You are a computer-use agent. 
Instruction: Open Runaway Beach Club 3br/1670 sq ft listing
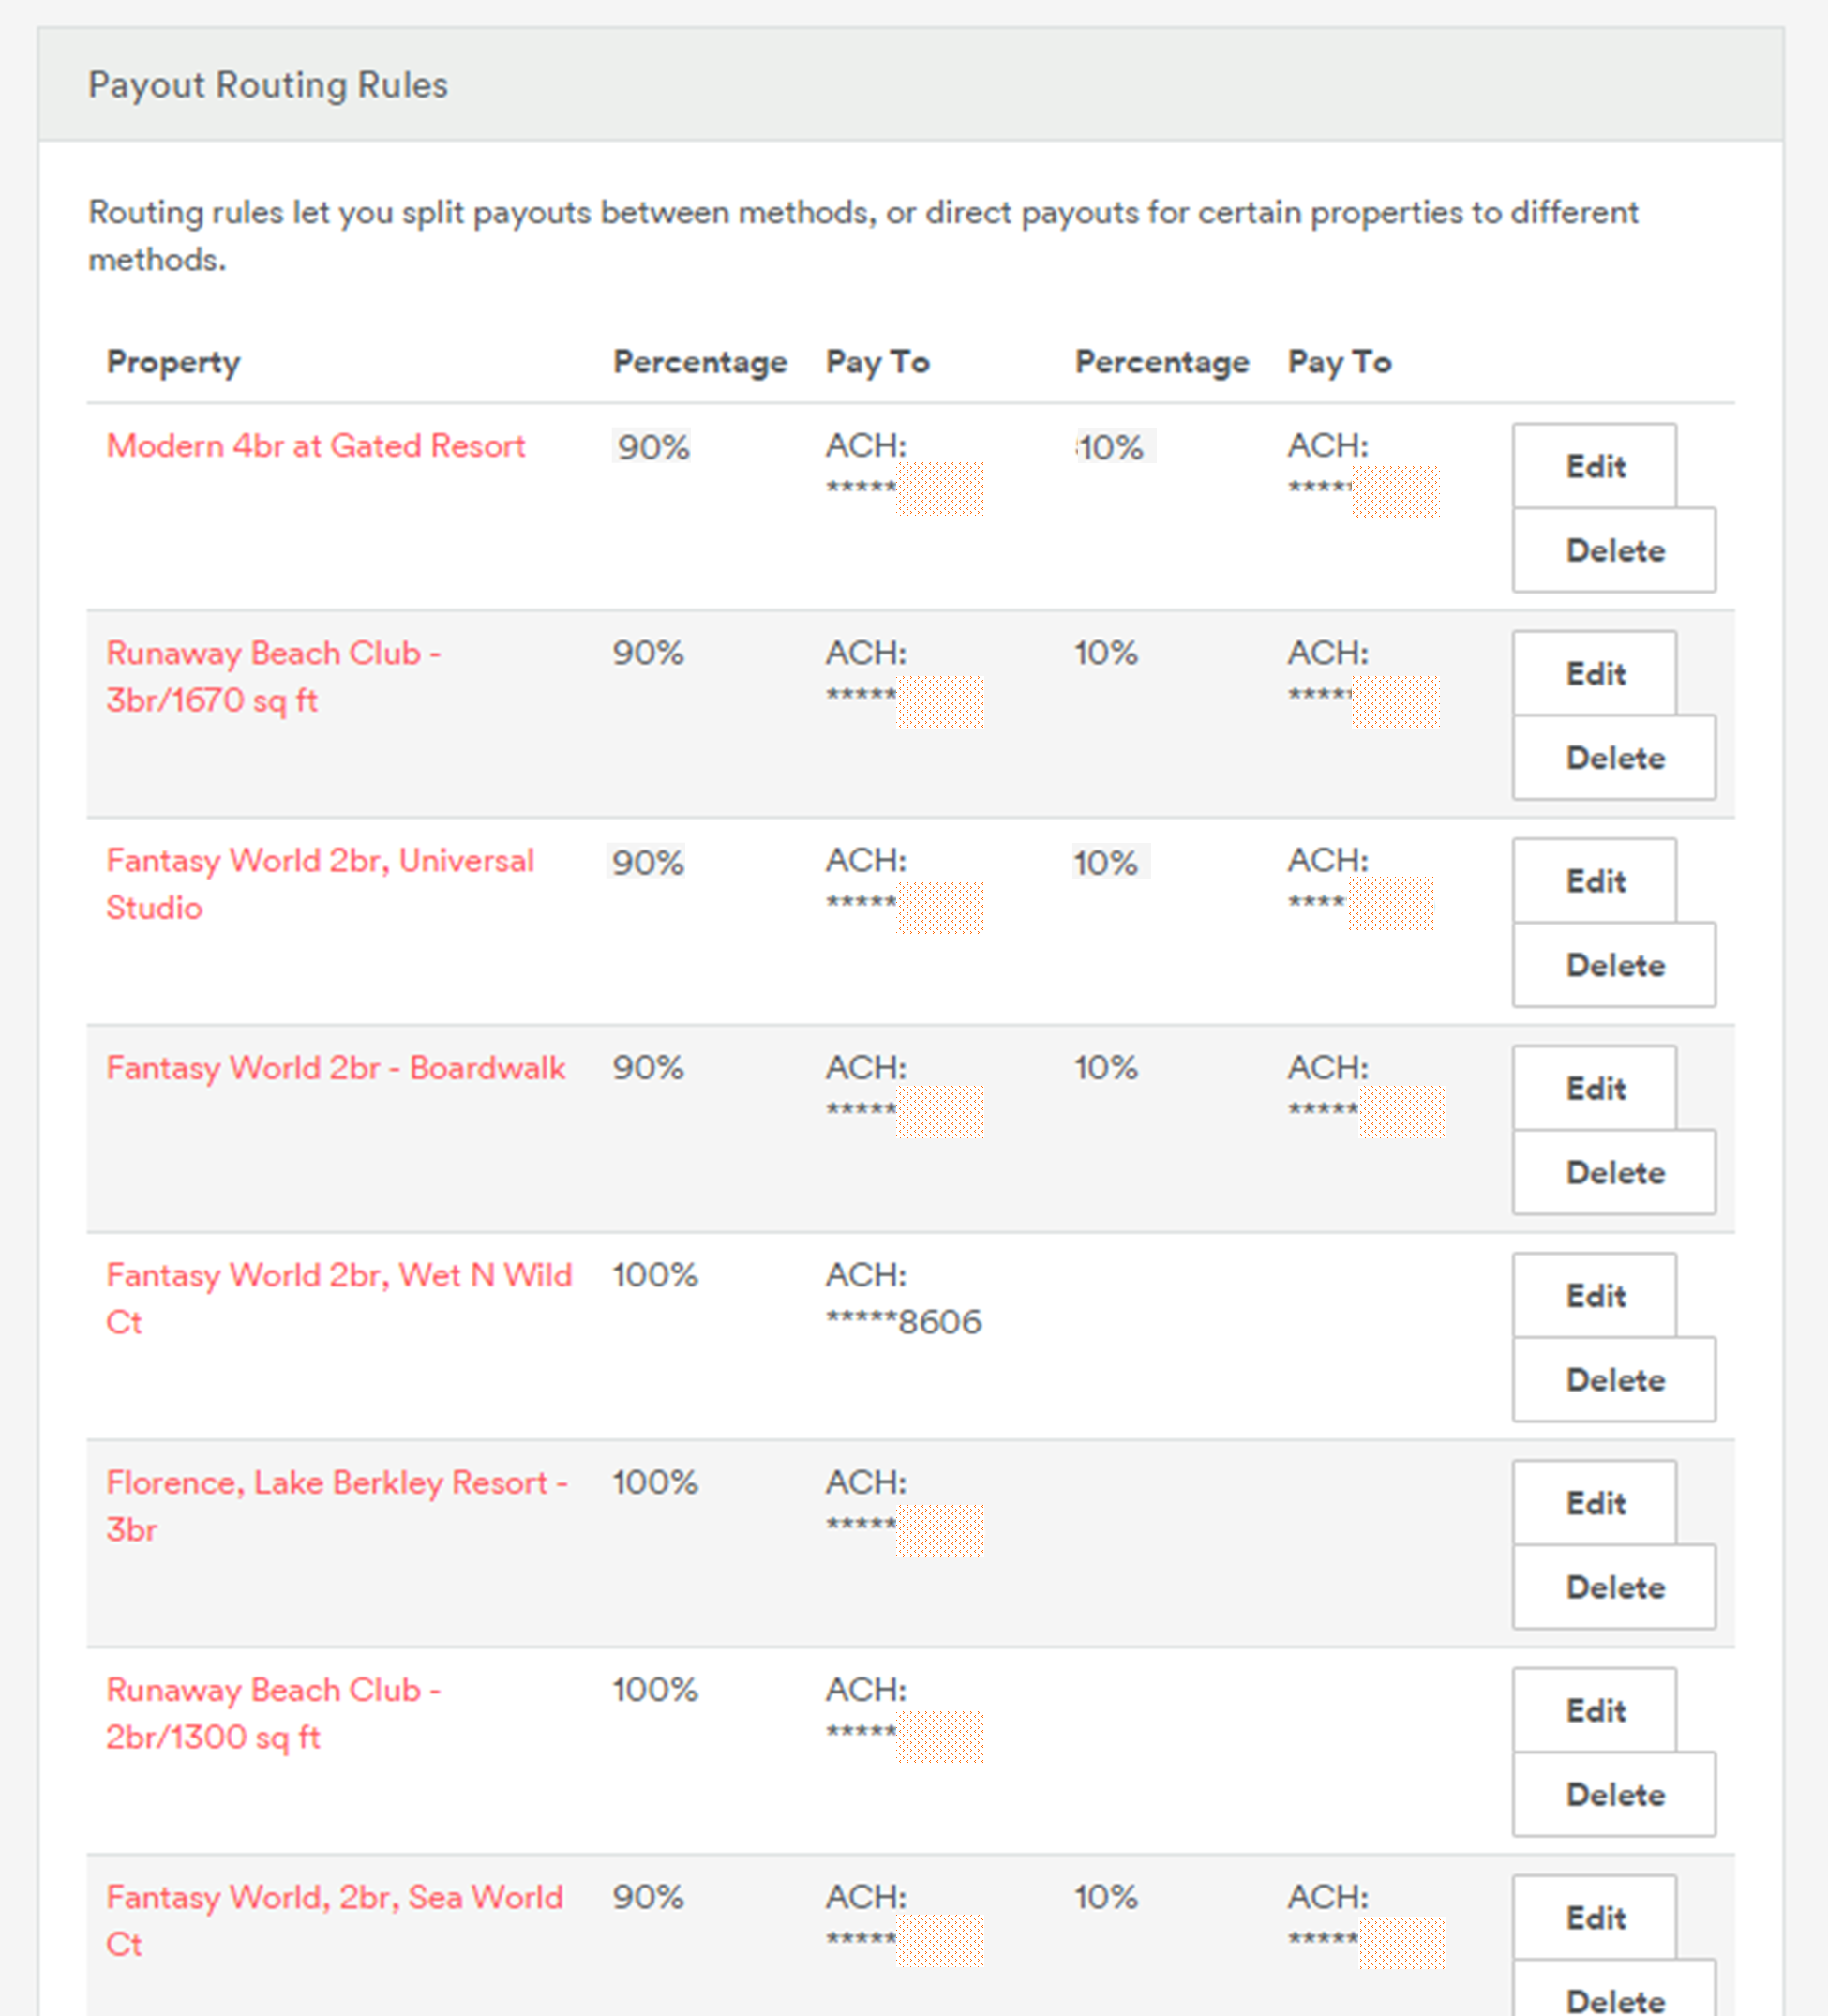[272, 676]
